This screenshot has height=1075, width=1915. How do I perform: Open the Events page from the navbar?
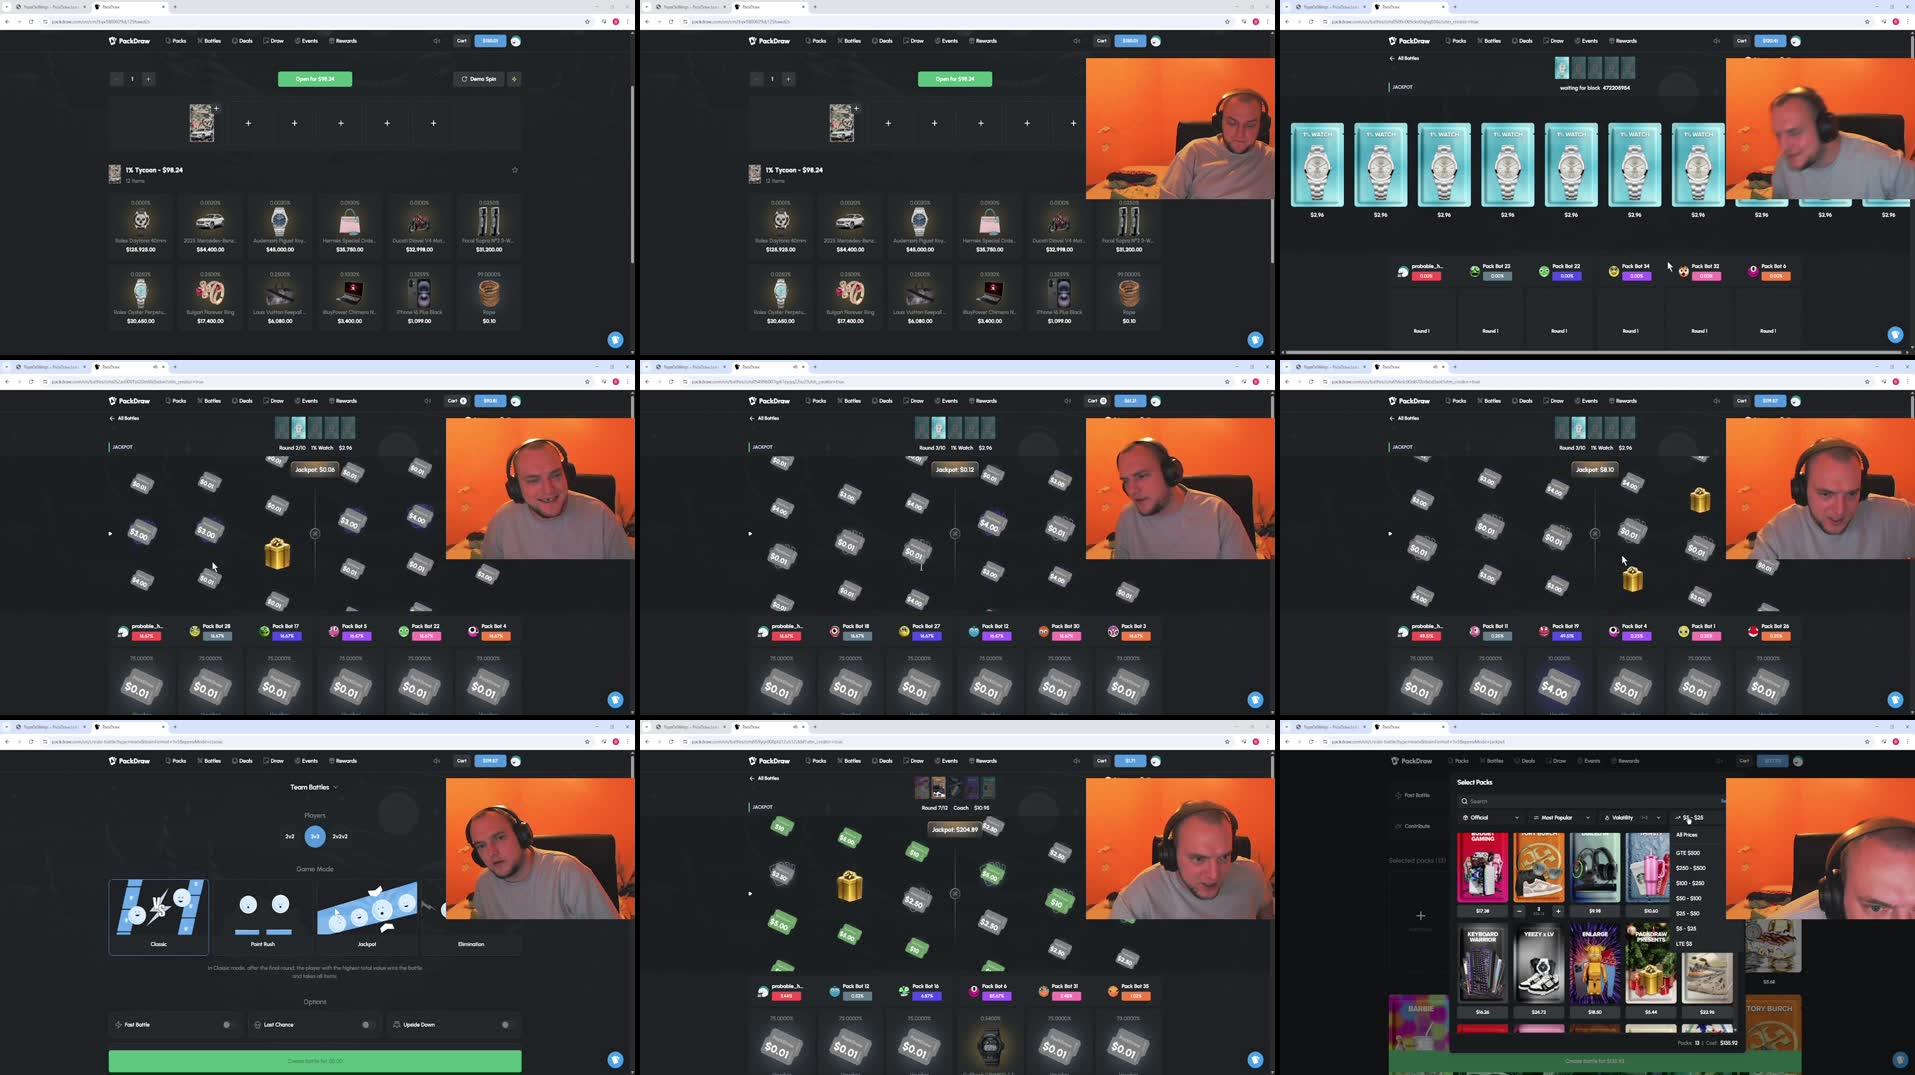(x=306, y=41)
